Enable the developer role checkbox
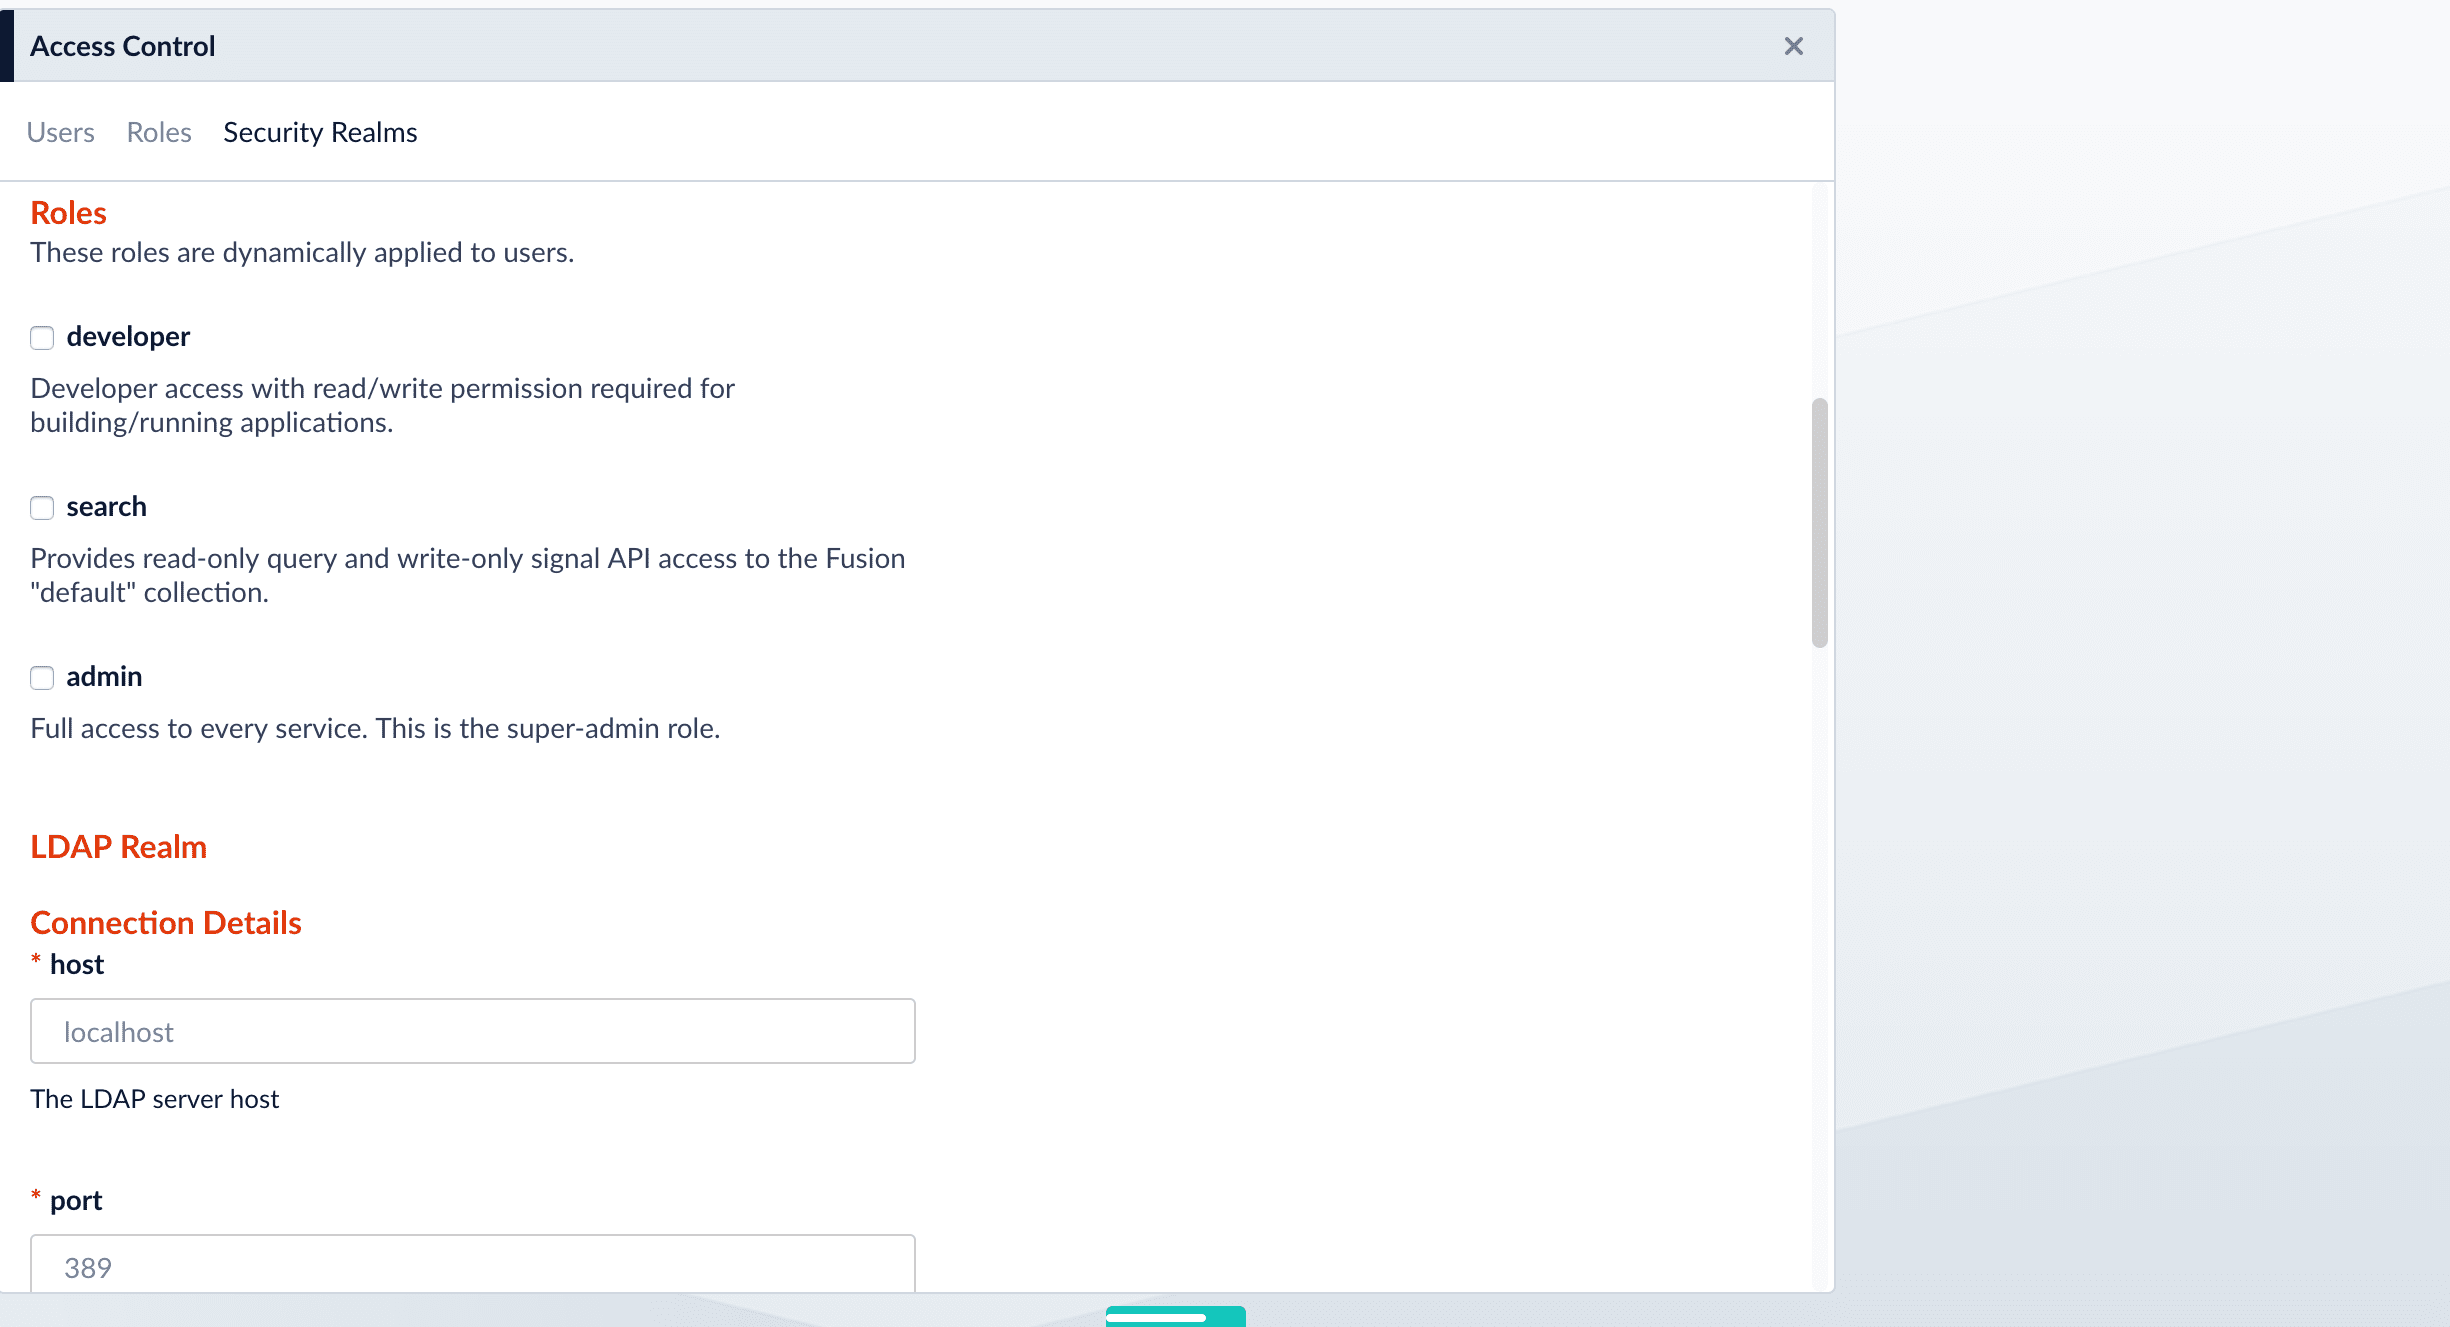The height and width of the screenshot is (1327, 2450). click(x=42, y=338)
